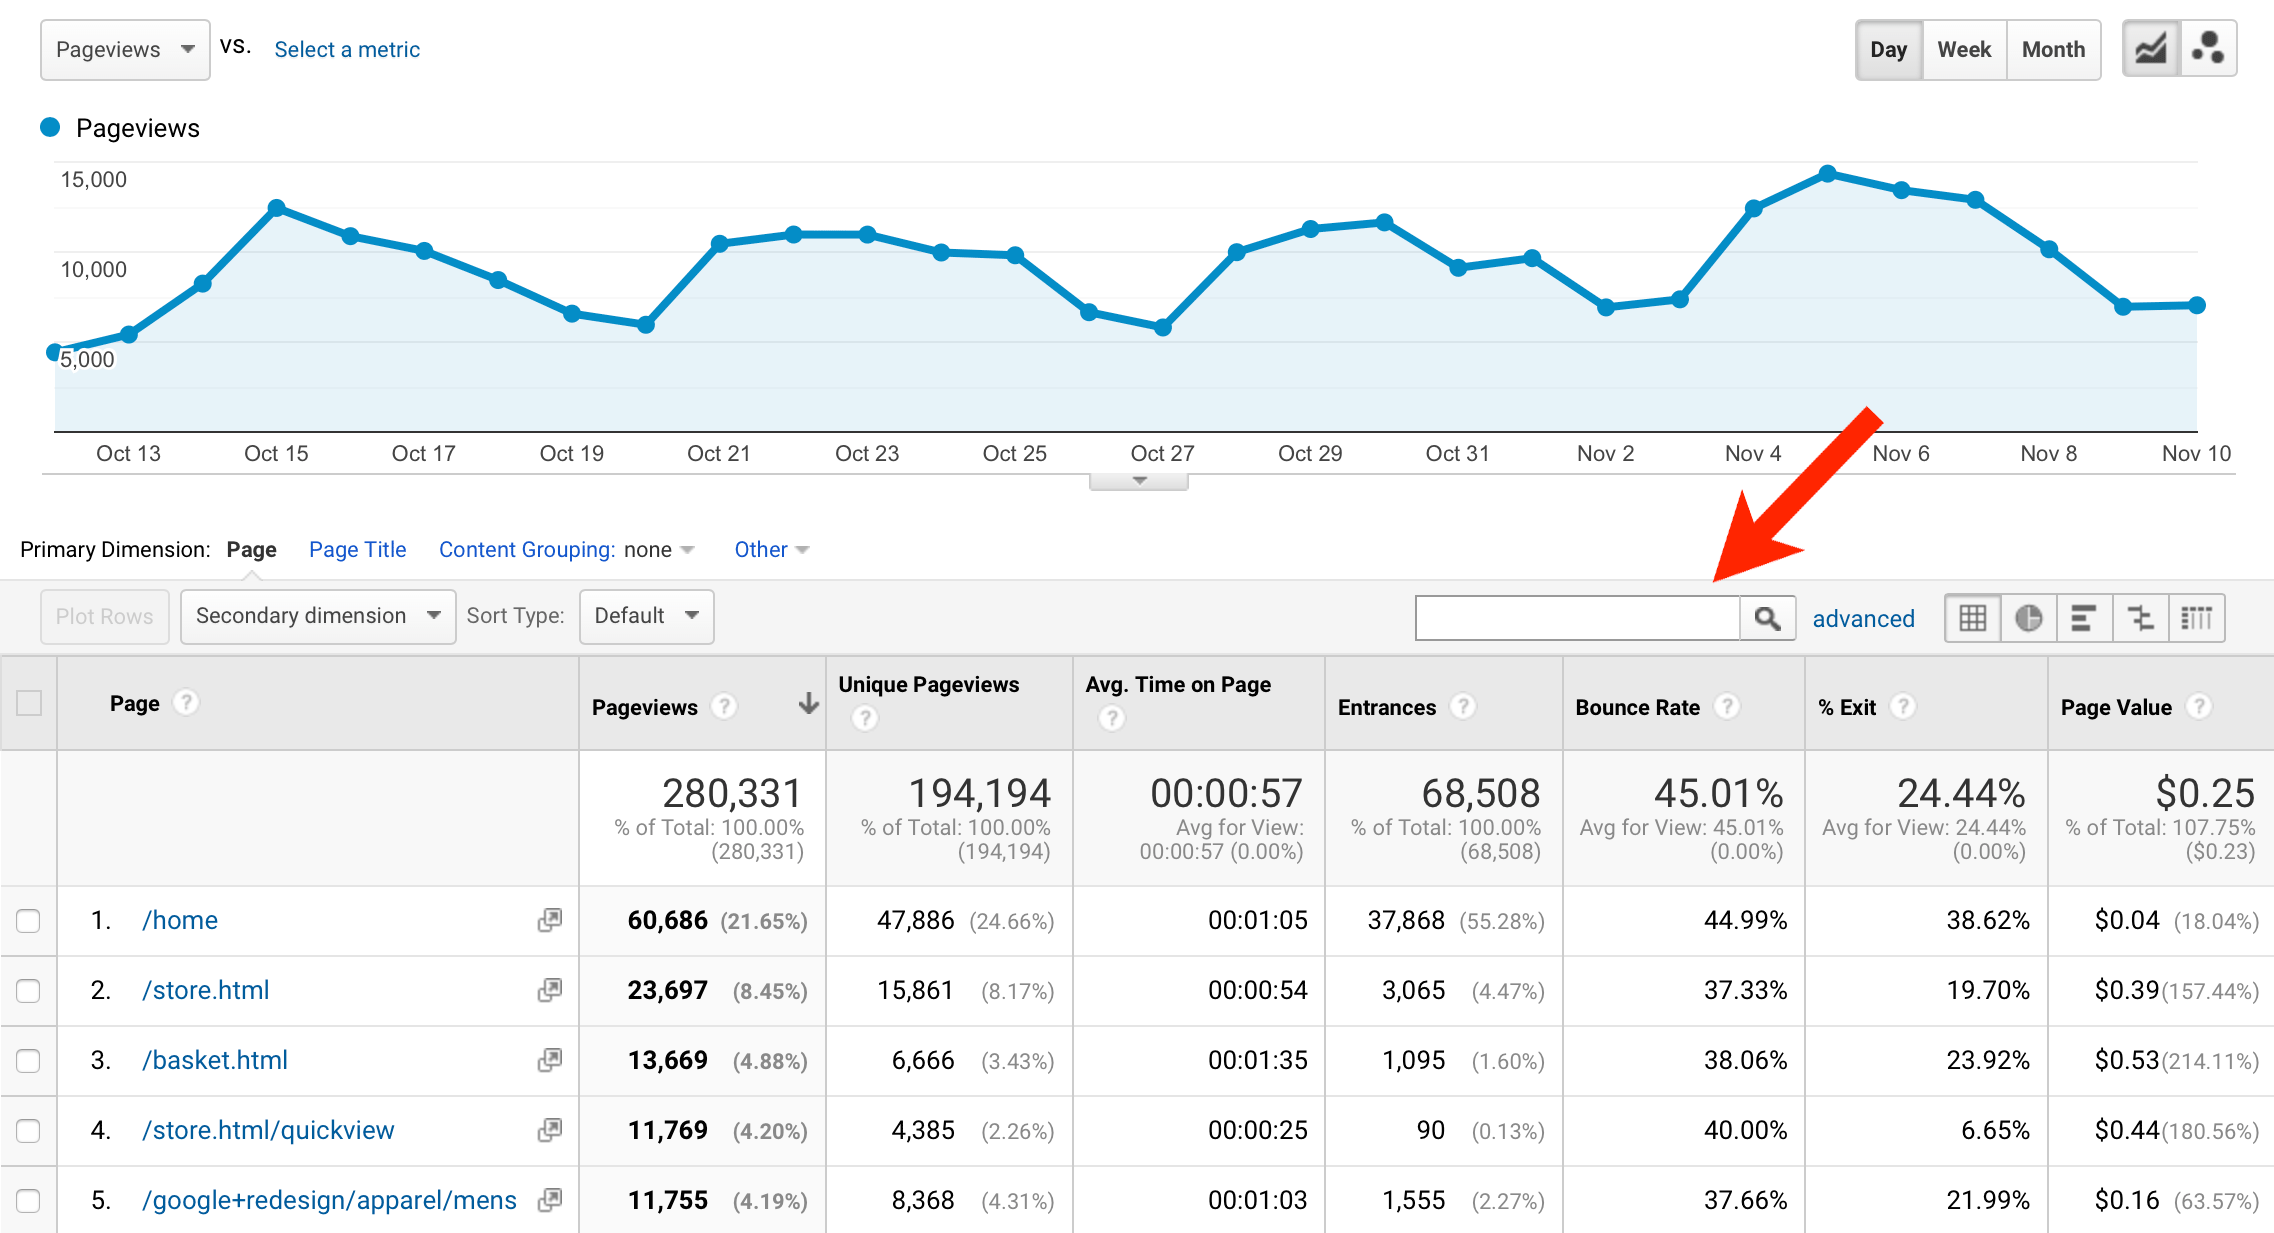Expand Content Grouping none dropdown
The width and height of the screenshot is (2274, 1233).
tap(660, 550)
